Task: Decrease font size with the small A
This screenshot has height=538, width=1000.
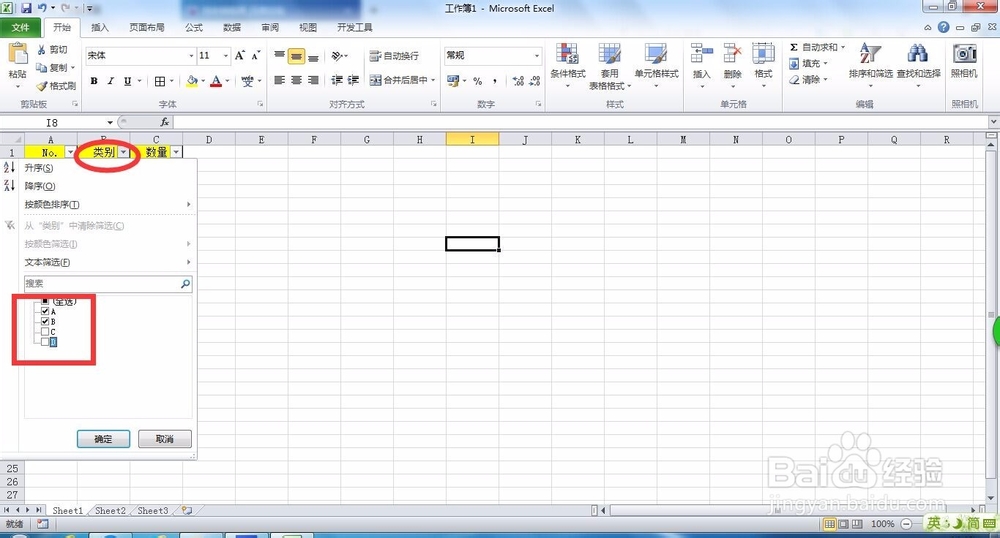Action: [x=255, y=55]
